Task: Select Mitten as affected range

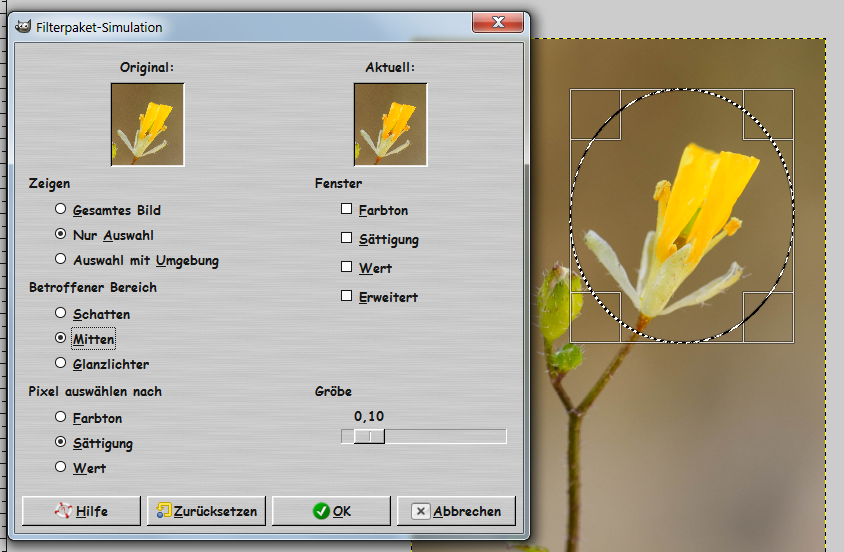Action: click(x=60, y=338)
